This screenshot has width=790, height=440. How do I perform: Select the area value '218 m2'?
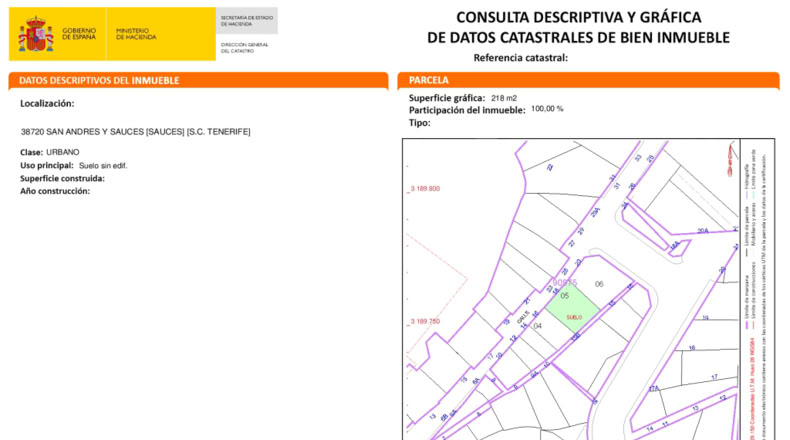point(504,98)
